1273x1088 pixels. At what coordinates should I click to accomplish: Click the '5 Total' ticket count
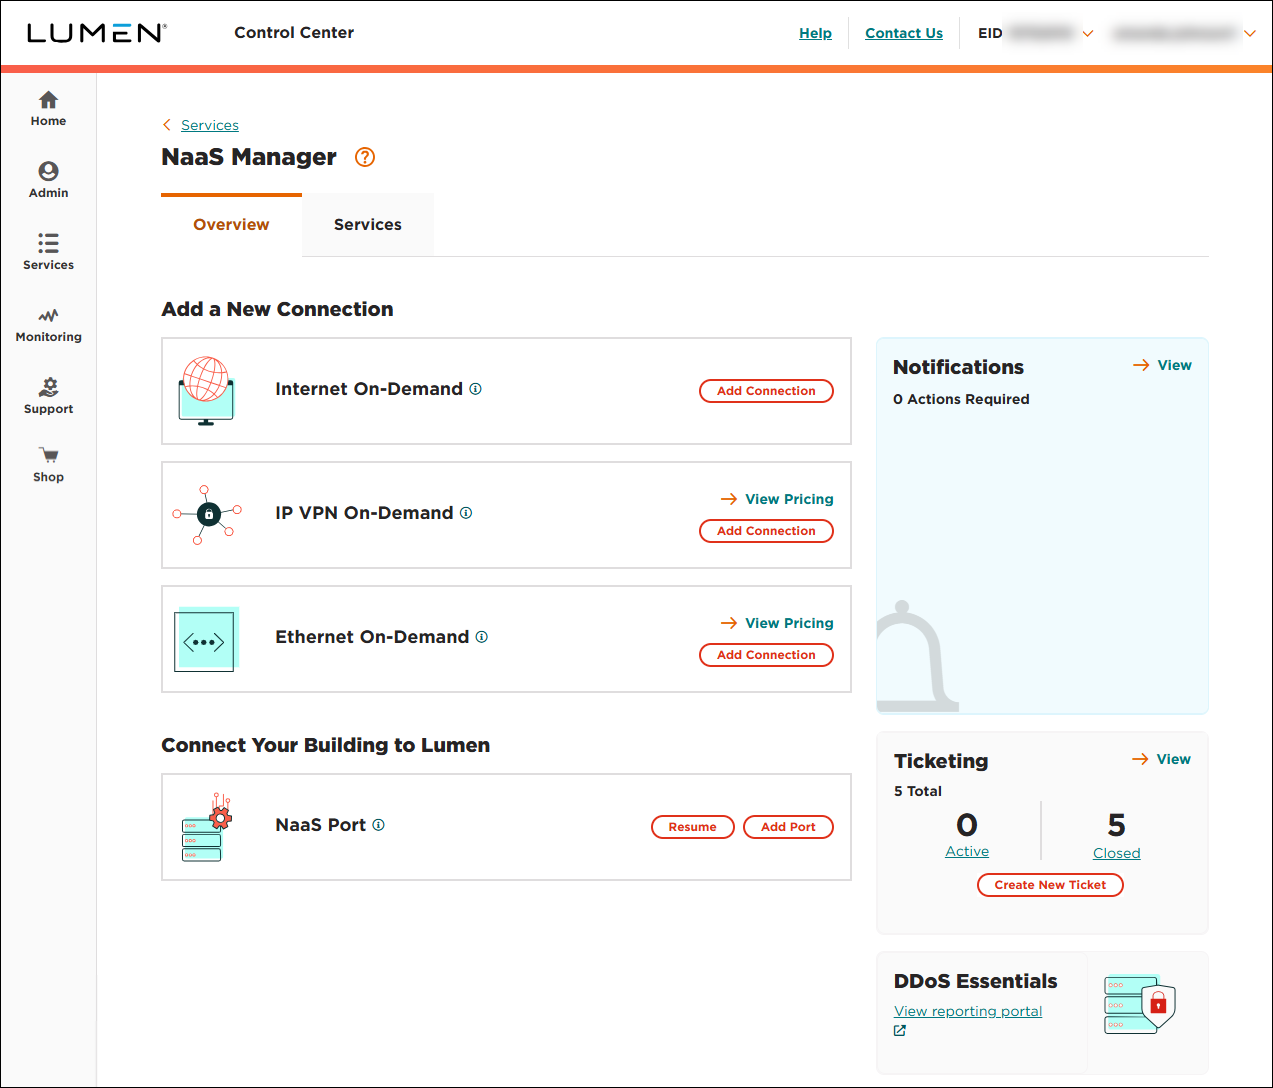click(x=918, y=791)
